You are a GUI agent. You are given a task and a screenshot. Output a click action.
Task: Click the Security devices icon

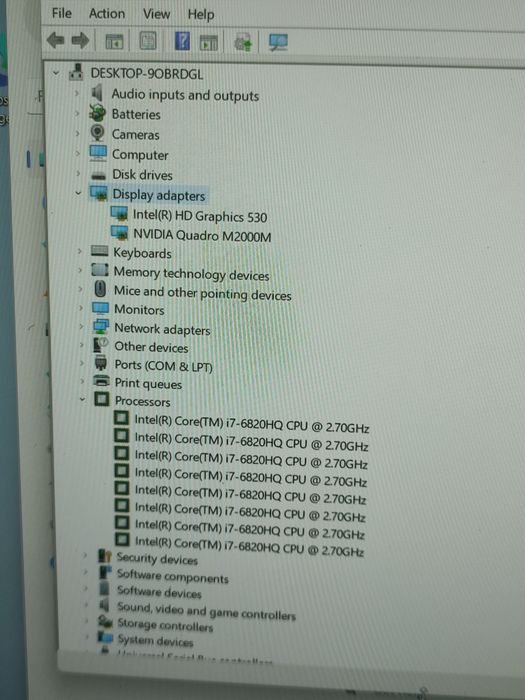tap(105, 556)
